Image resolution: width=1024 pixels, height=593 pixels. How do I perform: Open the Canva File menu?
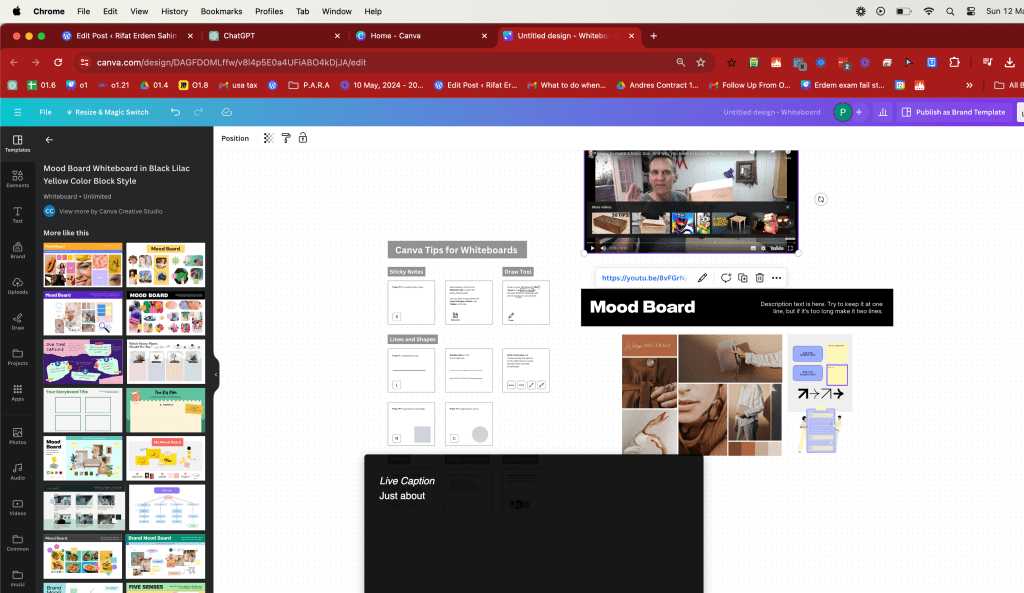pos(45,112)
